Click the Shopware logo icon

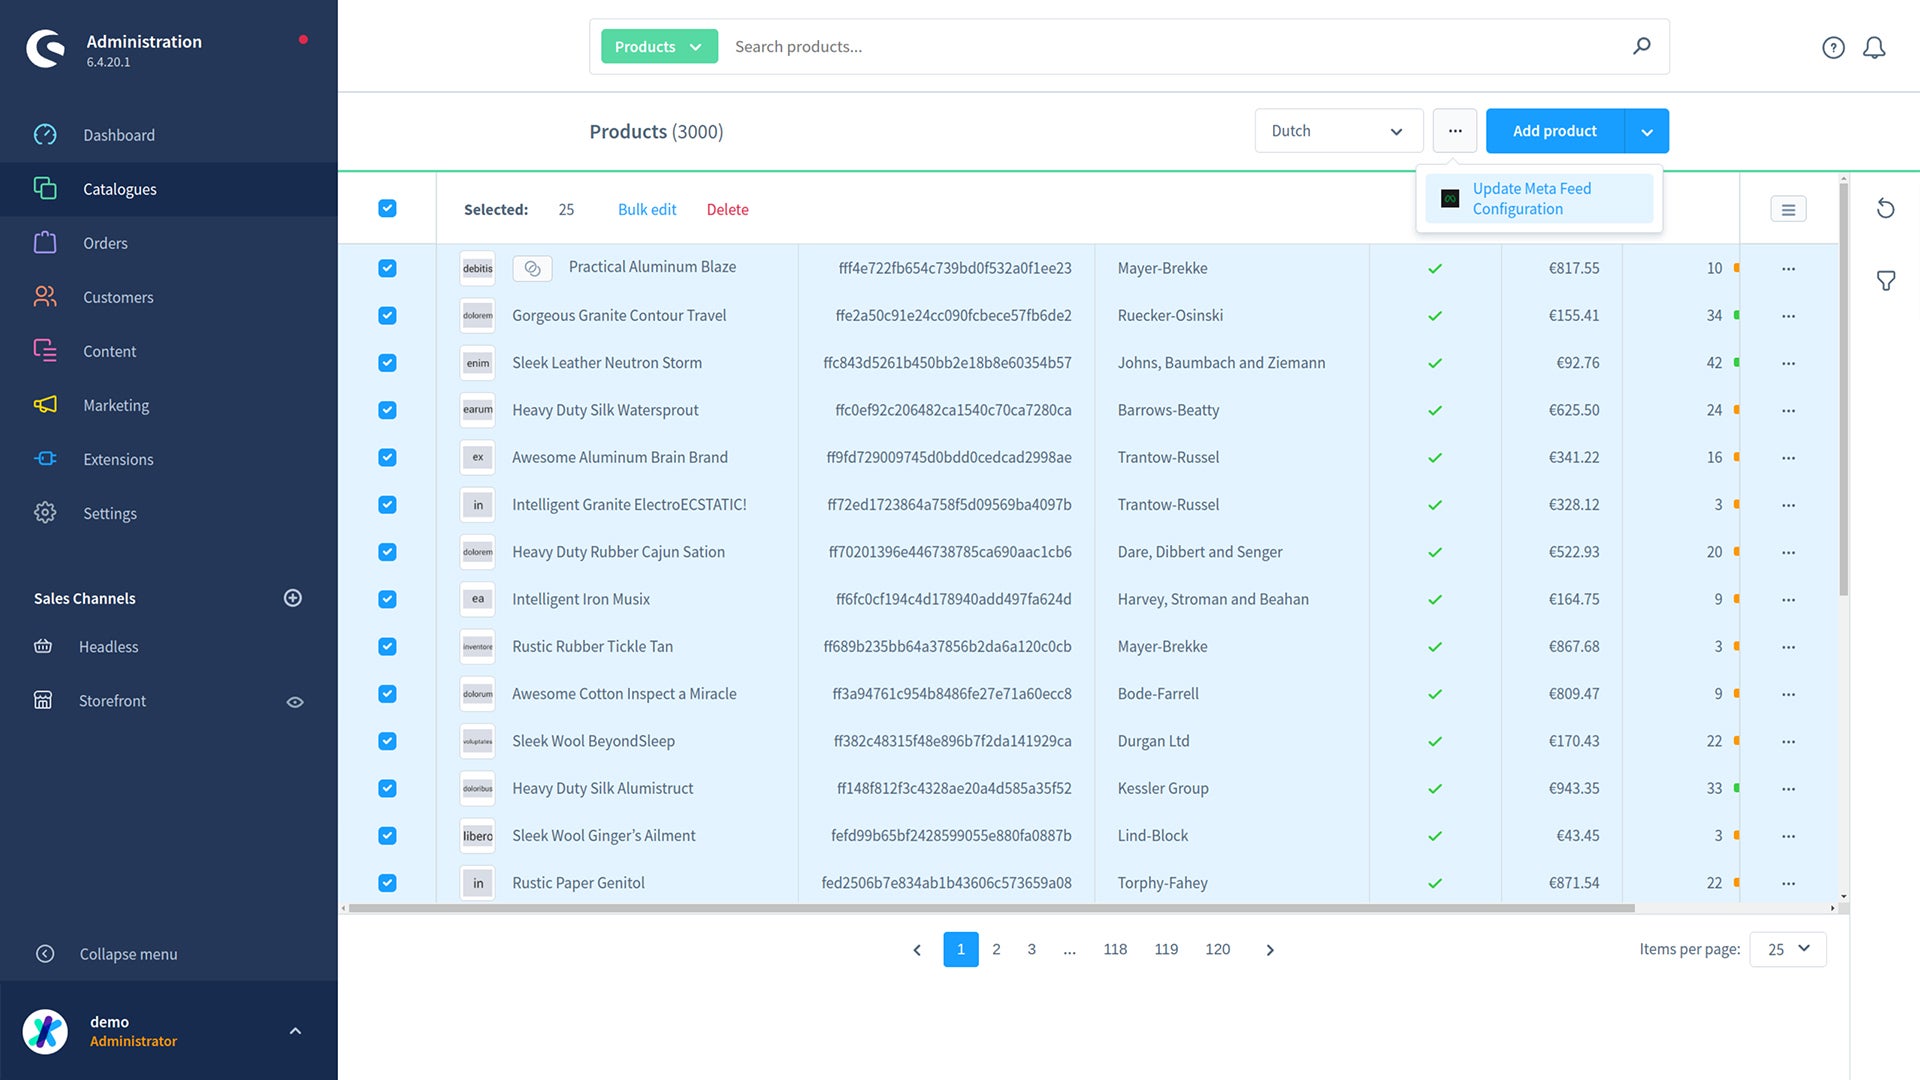pyautogui.click(x=45, y=49)
